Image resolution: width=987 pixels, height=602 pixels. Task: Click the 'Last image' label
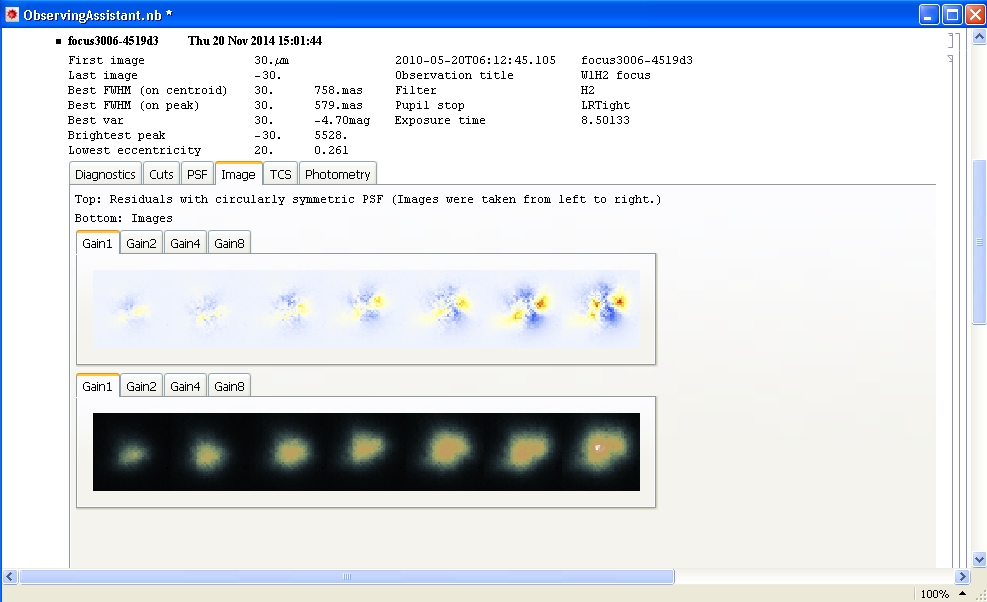(103, 76)
